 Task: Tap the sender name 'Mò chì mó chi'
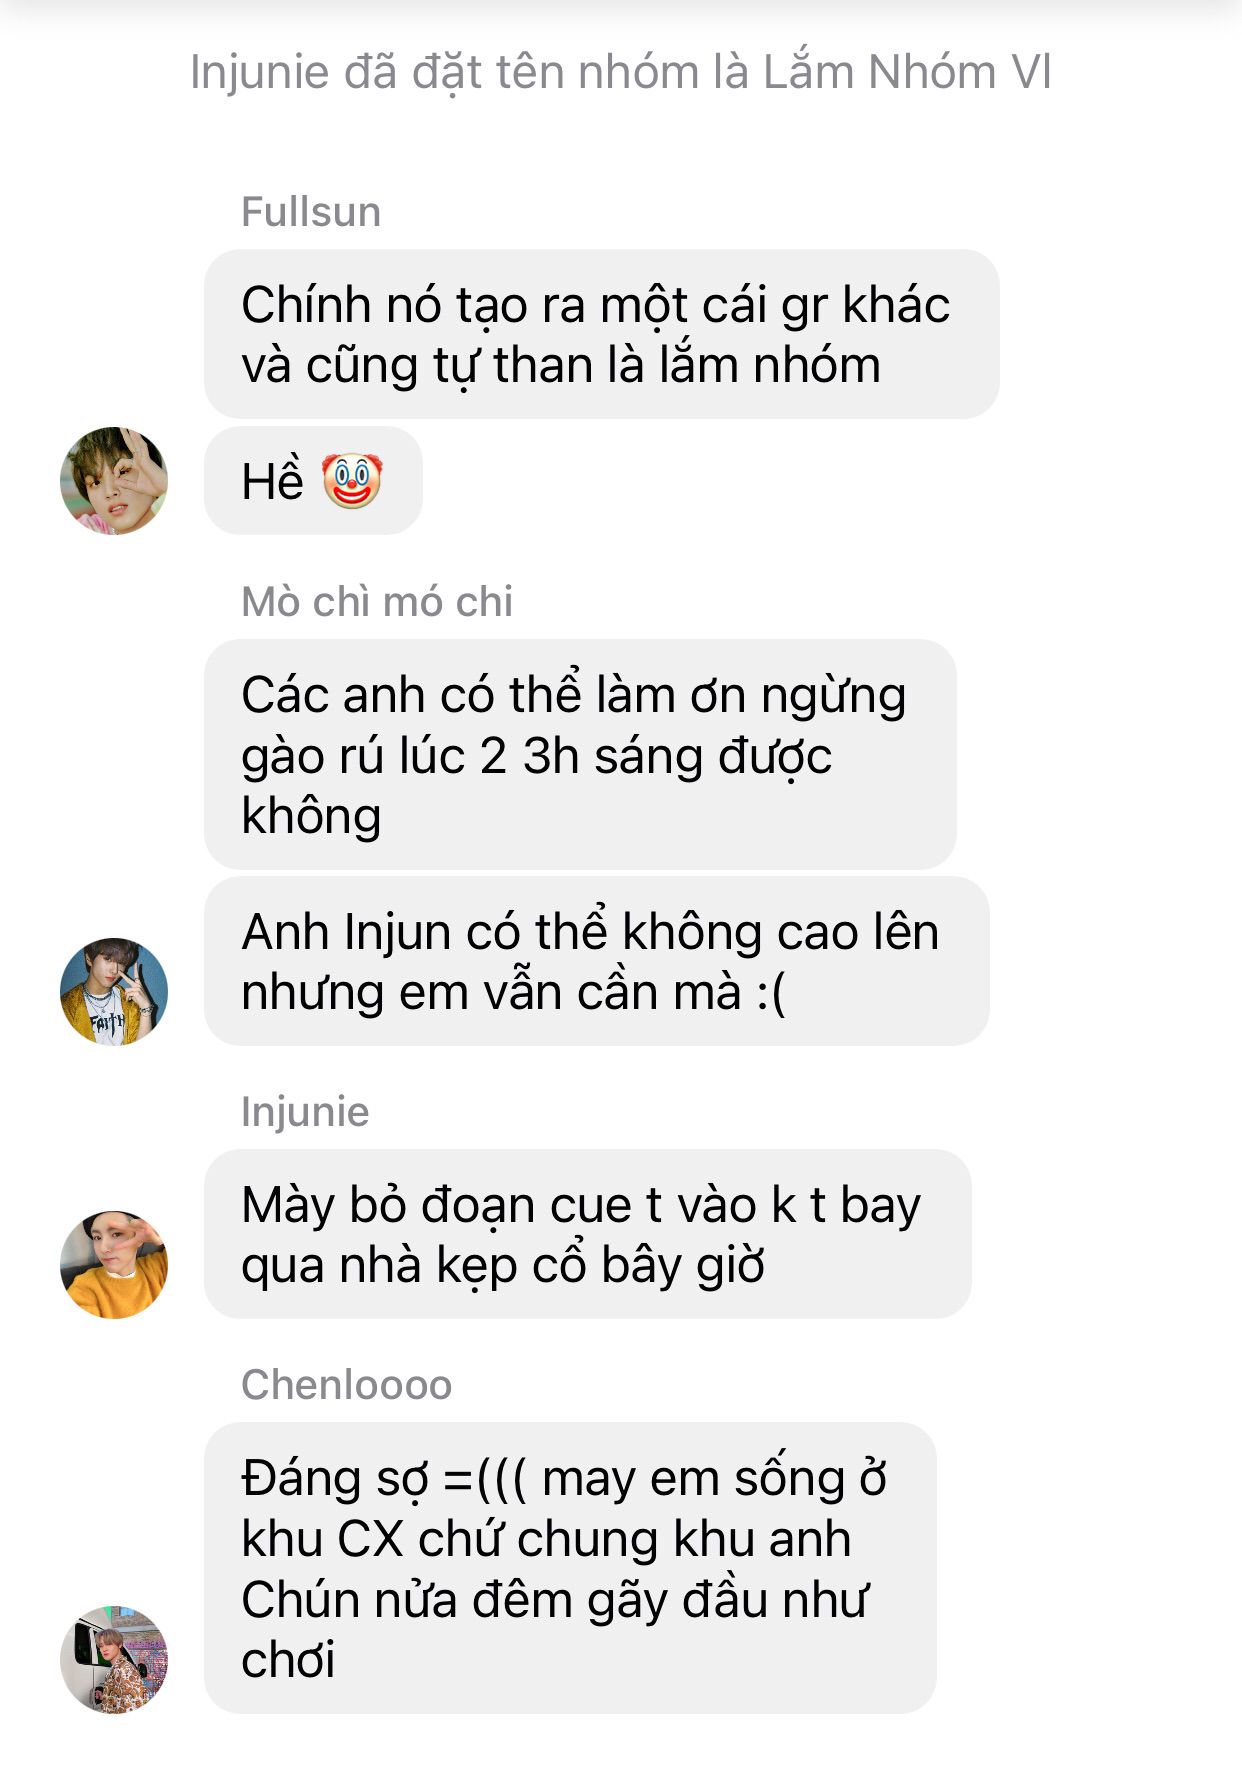[377, 602]
